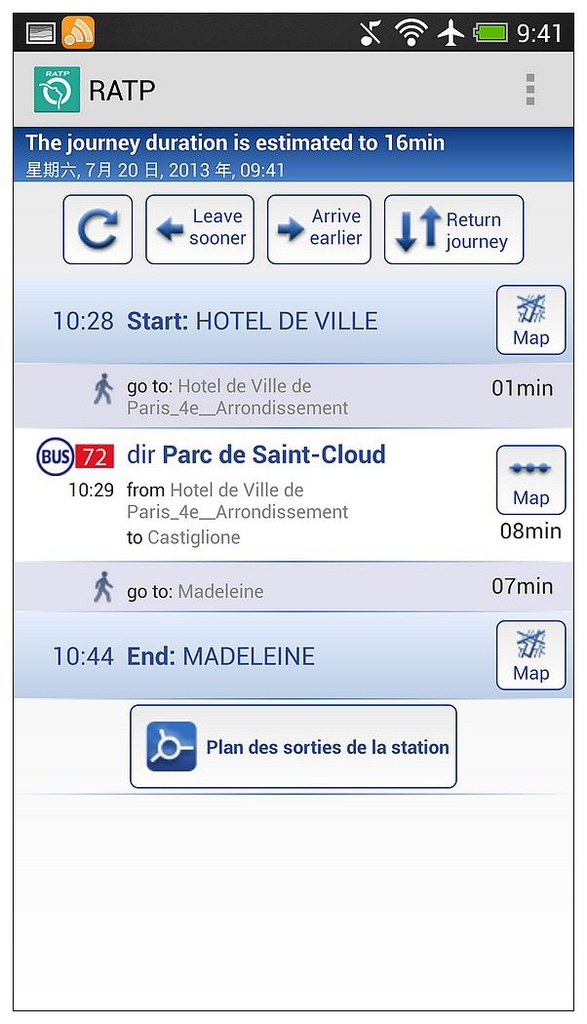The width and height of the screenshot is (587, 1024).
Task: Select the Return journey button
Action: 454,229
